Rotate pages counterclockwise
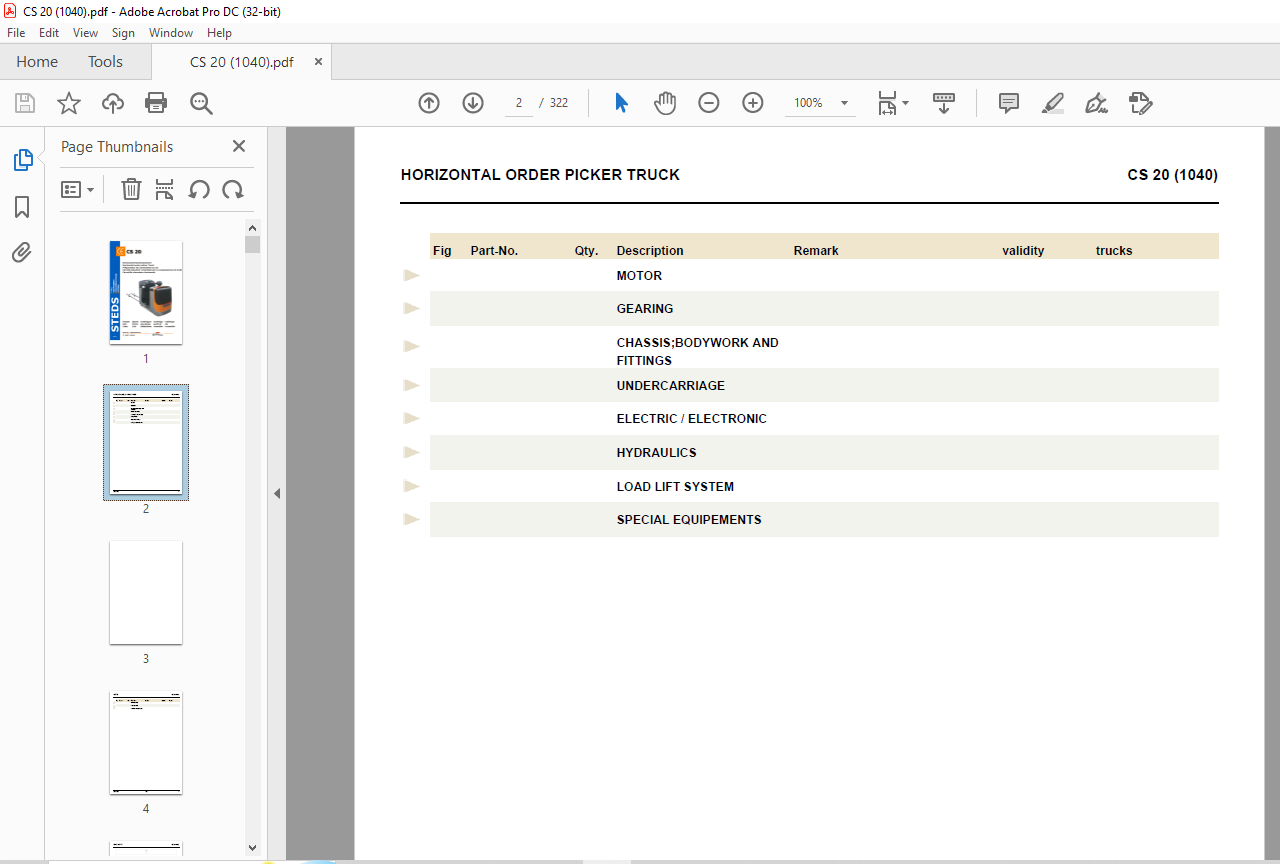Screen dimensions: 1280x864 tap(199, 189)
